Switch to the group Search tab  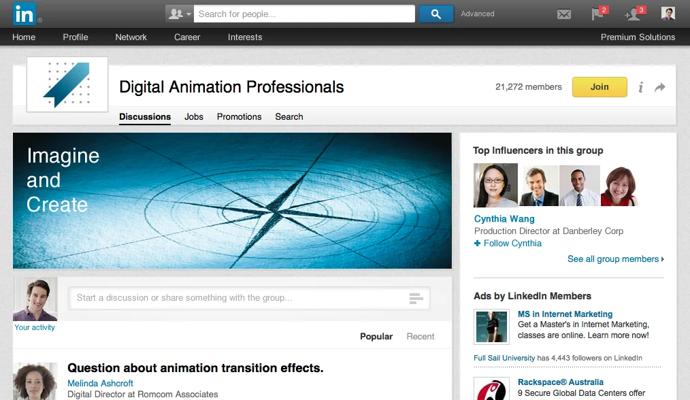[289, 117]
